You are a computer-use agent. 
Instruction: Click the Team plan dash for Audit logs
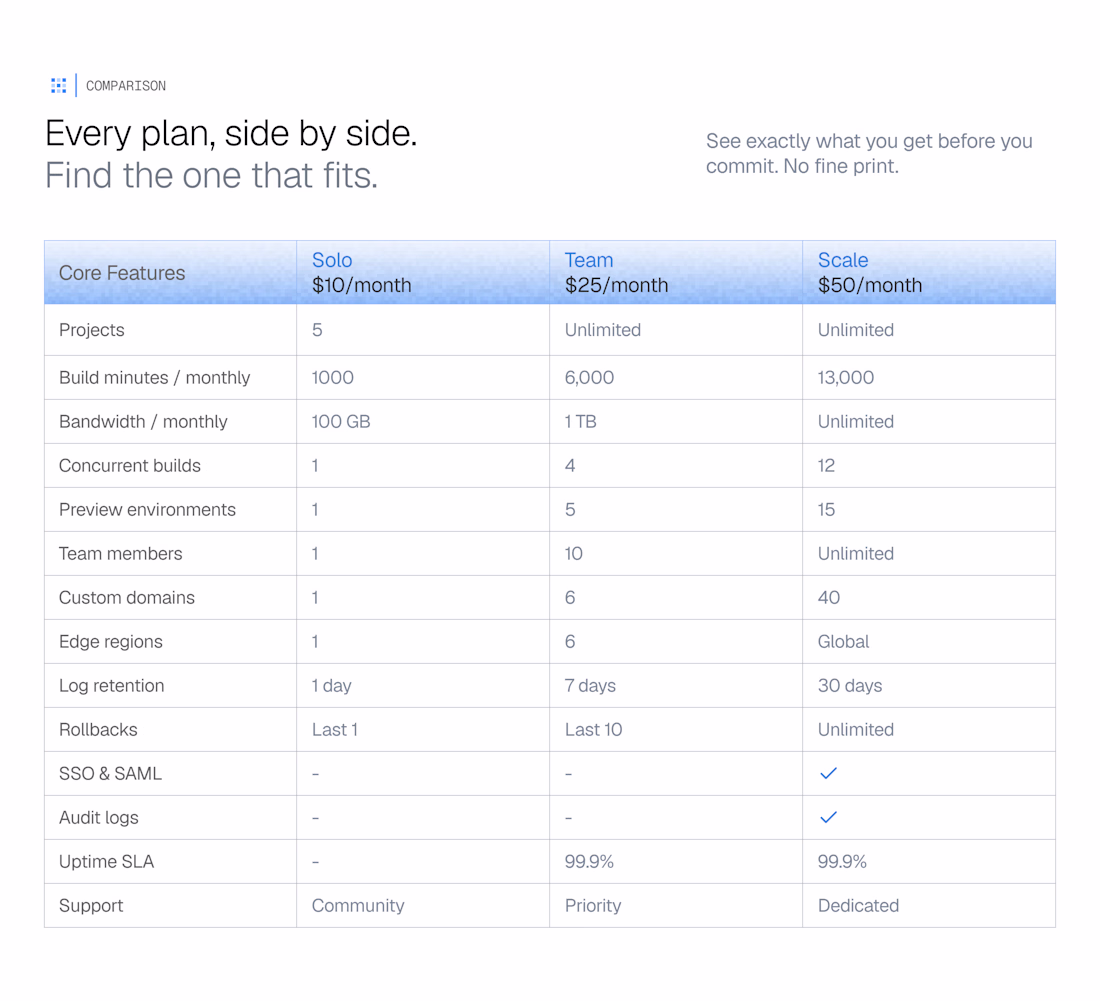(568, 818)
